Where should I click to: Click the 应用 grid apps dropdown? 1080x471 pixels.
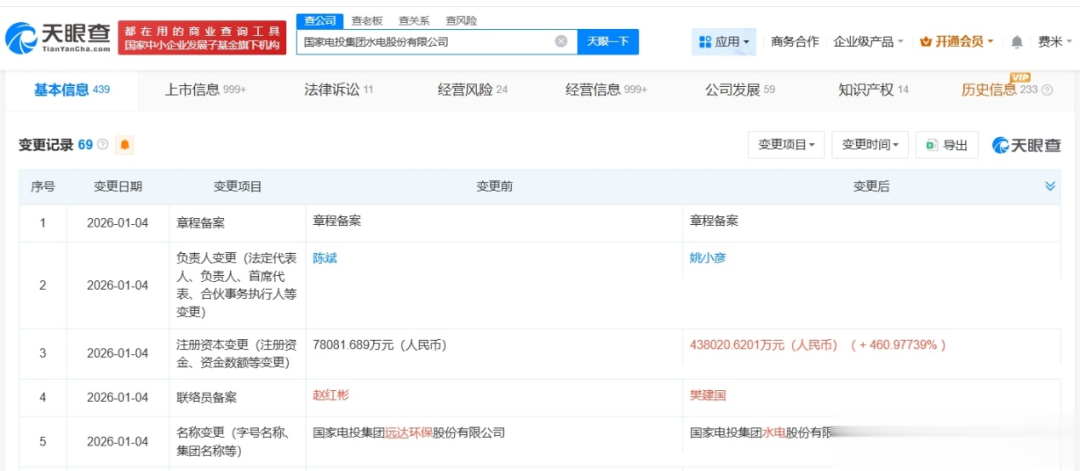724,42
